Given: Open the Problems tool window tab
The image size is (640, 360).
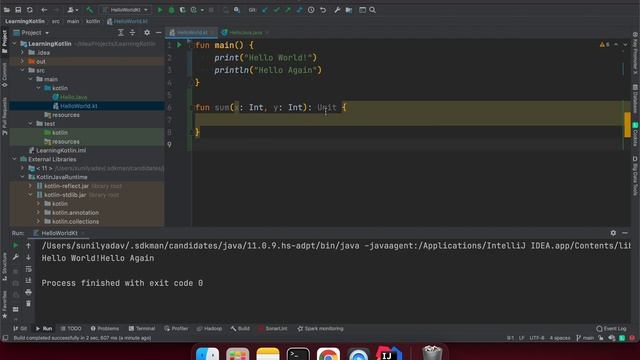Looking at the screenshot, I should pyautogui.click(x=105, y=329).
